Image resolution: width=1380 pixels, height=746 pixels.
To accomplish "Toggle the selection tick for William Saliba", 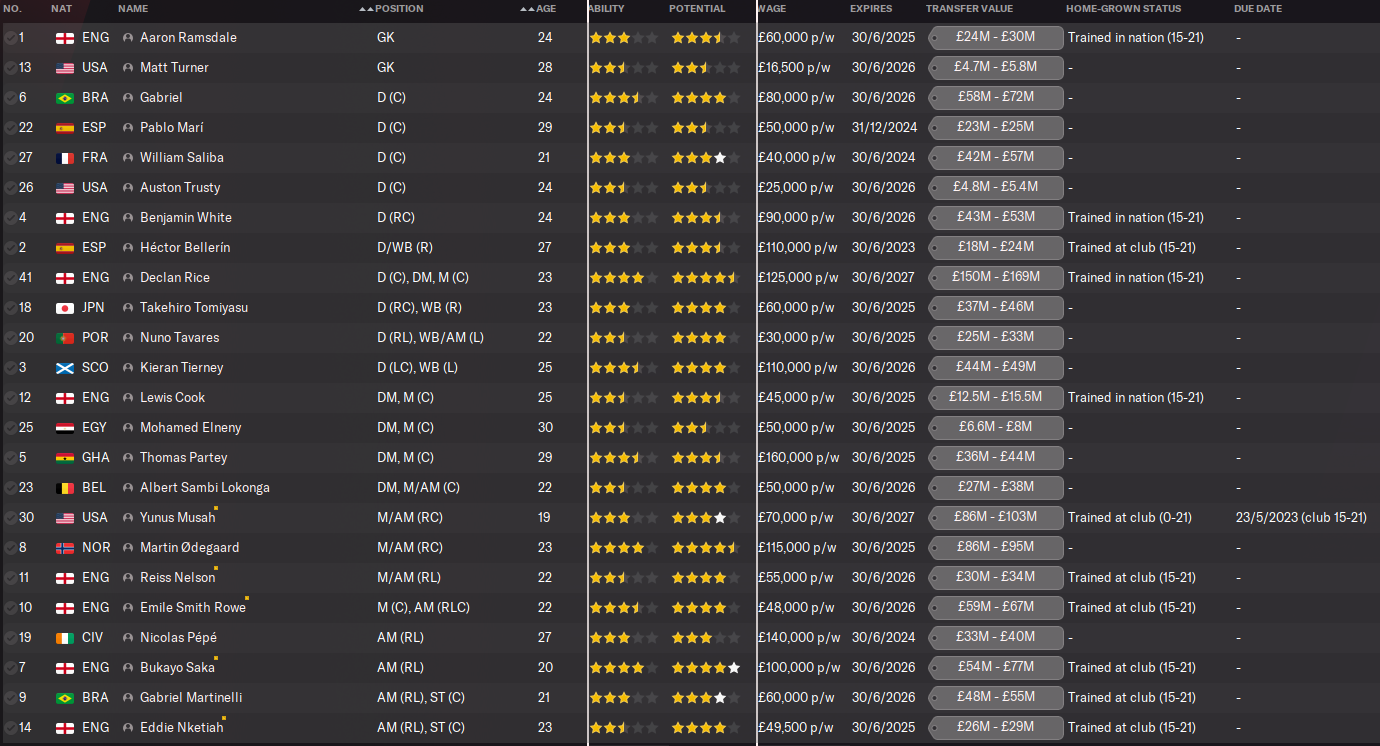I will tap(10, 158).
